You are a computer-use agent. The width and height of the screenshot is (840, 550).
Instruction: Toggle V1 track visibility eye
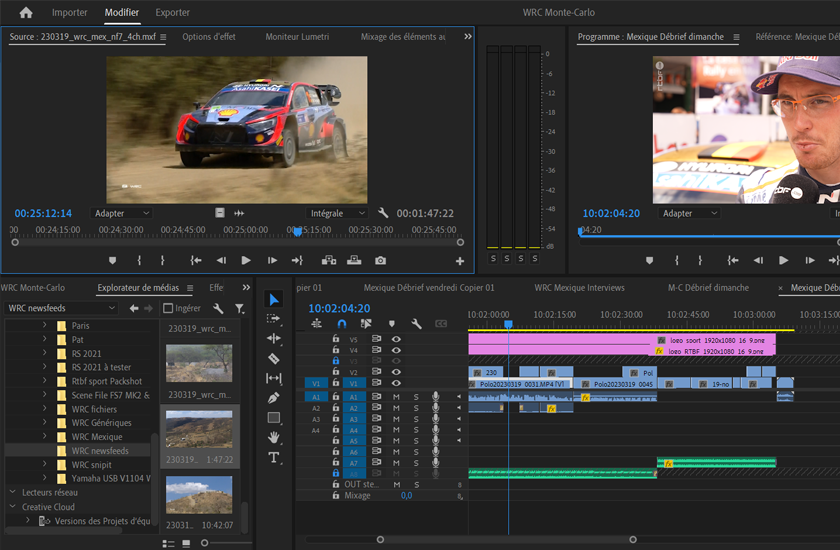click(x=396, y=383)
